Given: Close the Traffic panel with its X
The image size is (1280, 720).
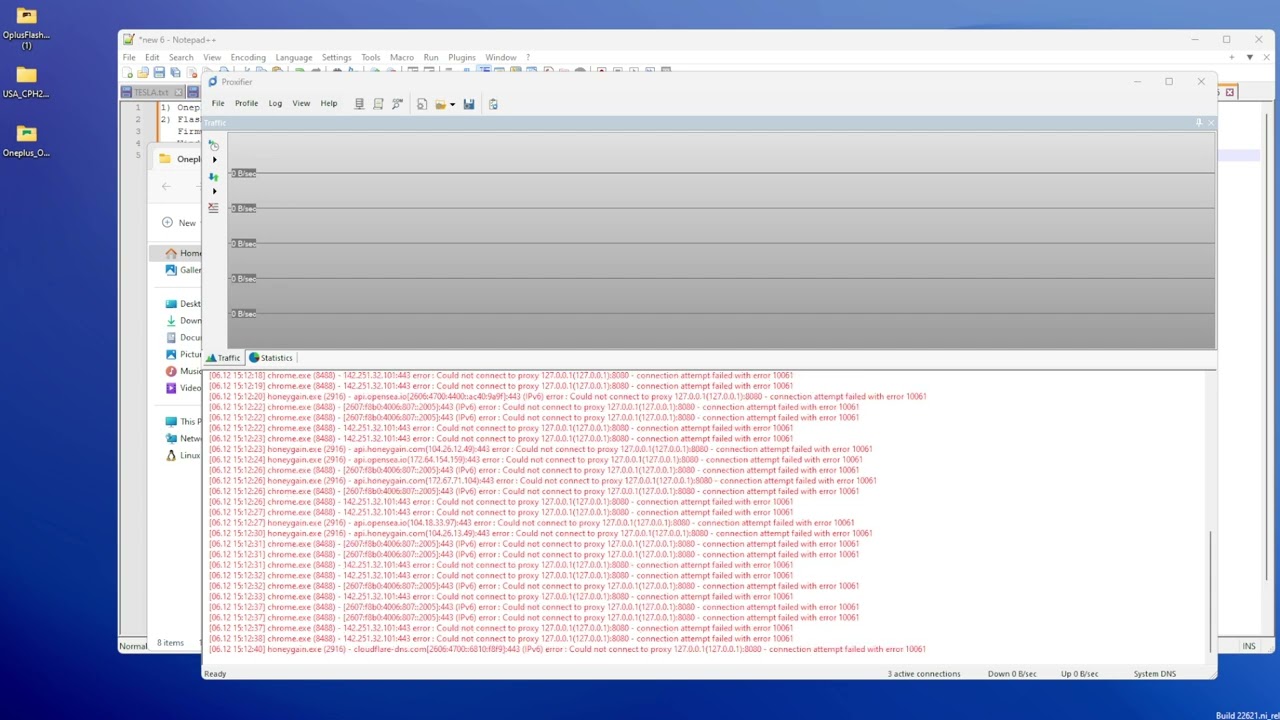Looking at the screenshot, I should [1210, 123].
